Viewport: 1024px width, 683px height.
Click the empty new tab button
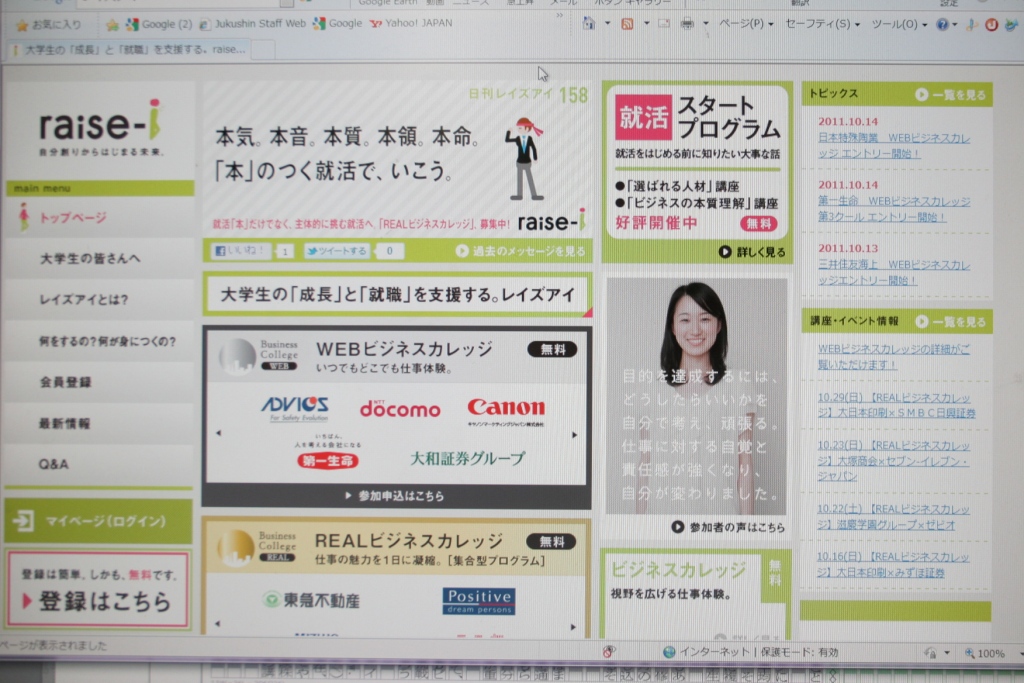[x=263, y=50]
